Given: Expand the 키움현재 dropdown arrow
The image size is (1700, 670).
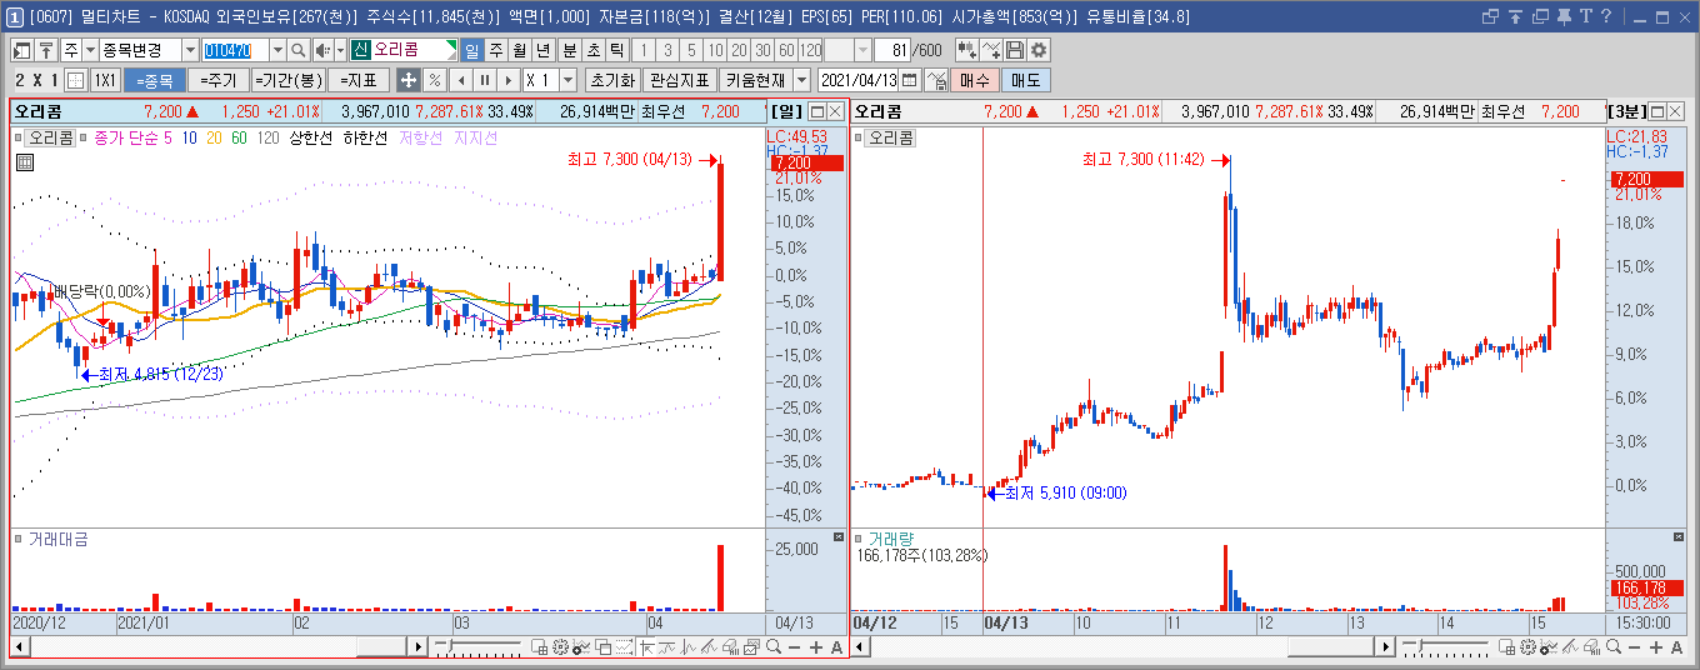Looking at the screenshot, I should coord(801,80).
